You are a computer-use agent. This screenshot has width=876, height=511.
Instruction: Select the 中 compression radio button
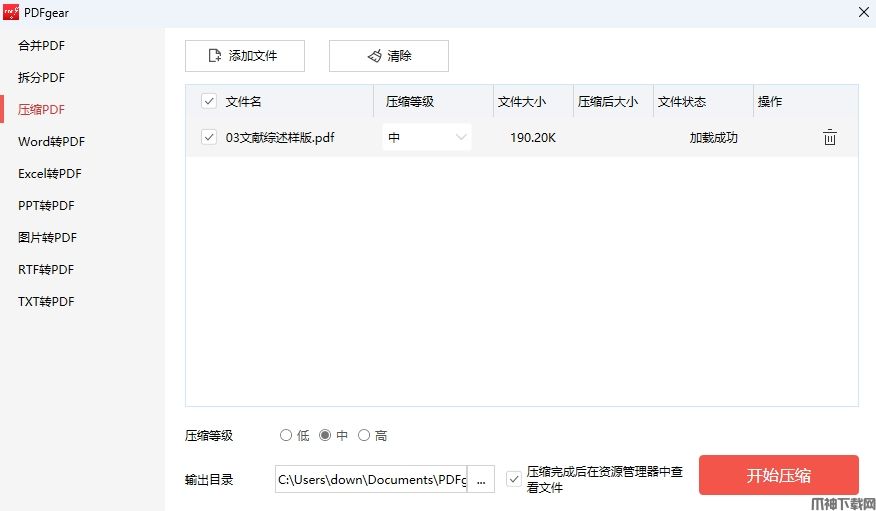[x=325, y=436]
